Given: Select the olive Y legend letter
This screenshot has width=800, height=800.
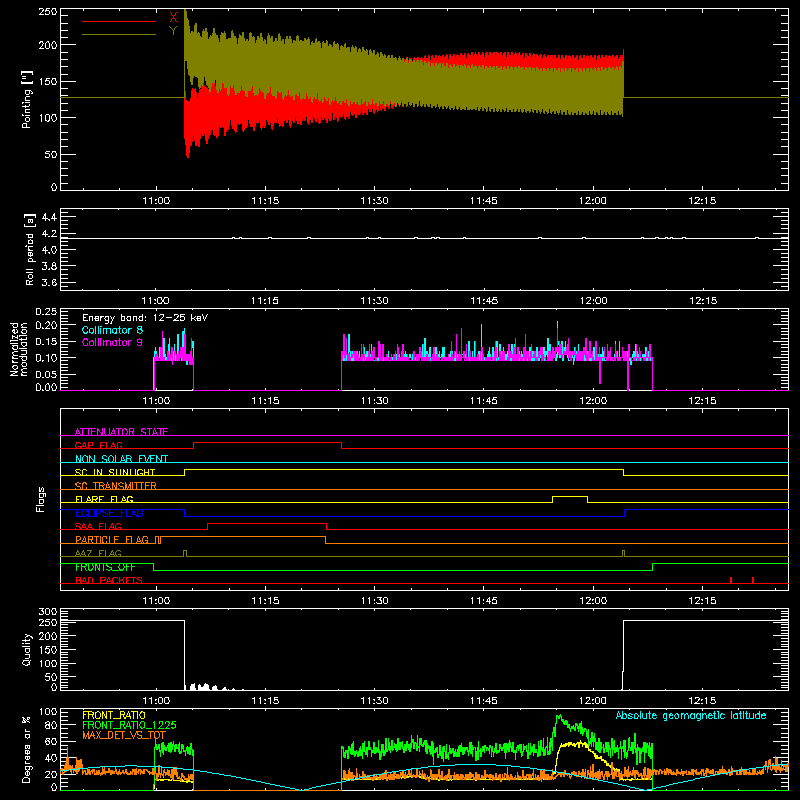Looking at the screenshot, I should pyautogui.click(x=173, y=31).
